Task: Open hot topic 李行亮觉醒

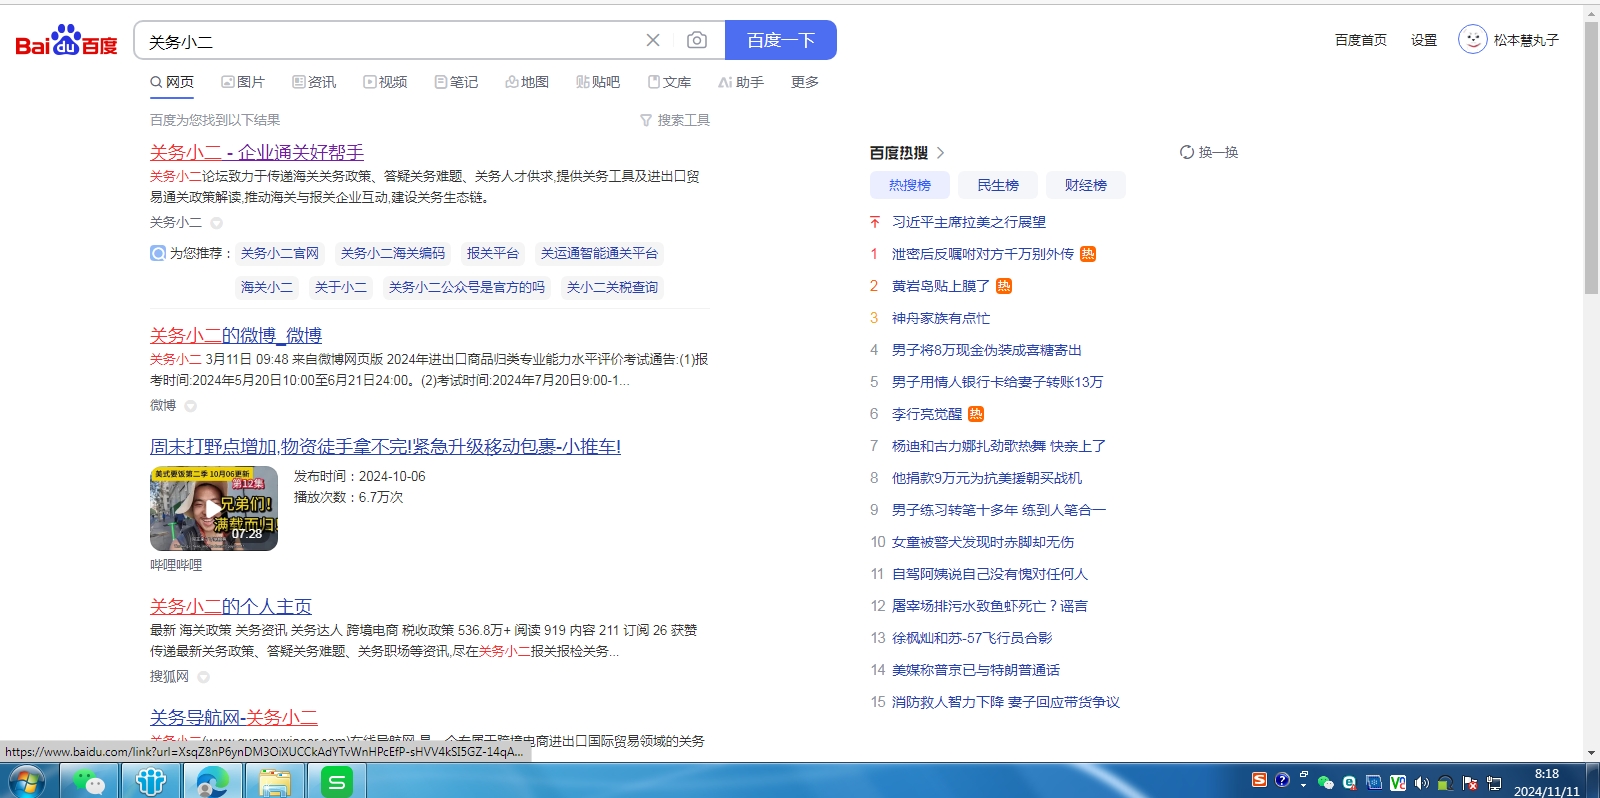Action: pyautogui.click(x=927, y=414)
